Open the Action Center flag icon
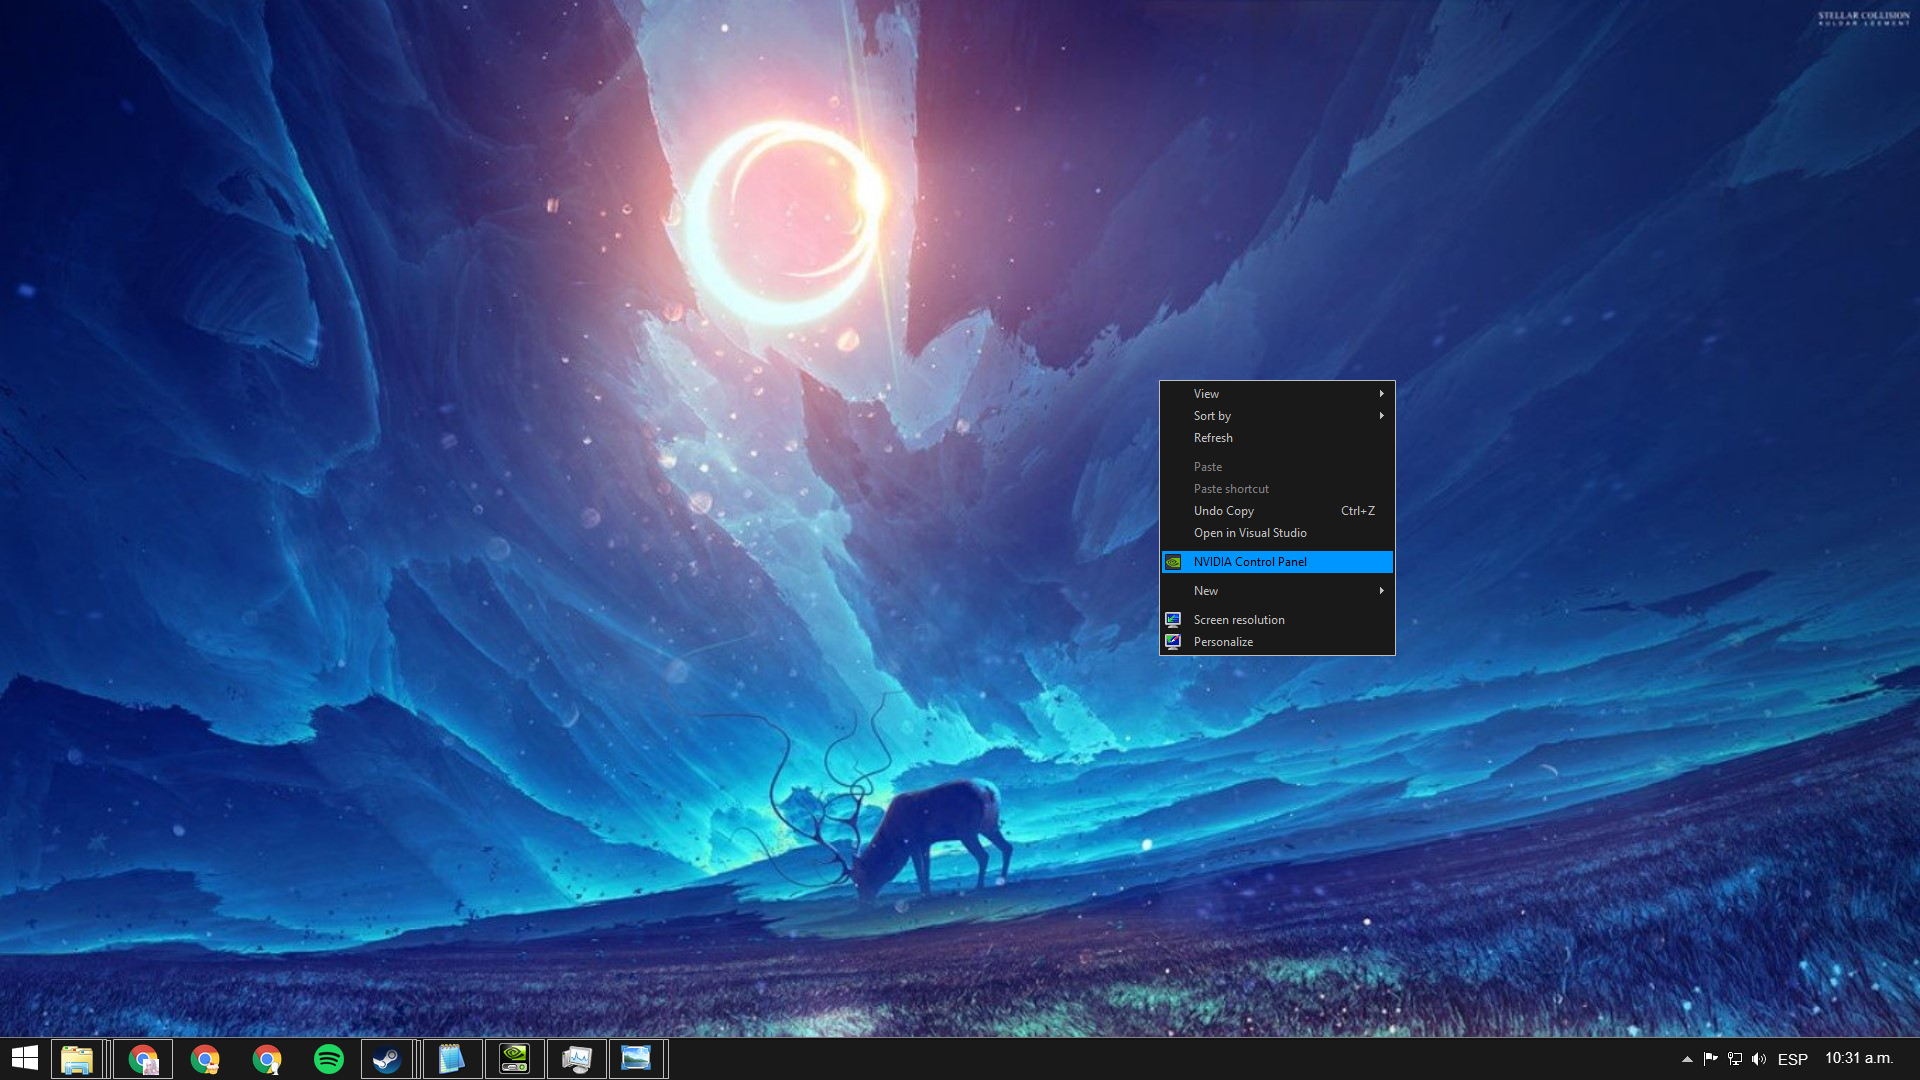1920x1080 pixels. pos(1711,1059)
